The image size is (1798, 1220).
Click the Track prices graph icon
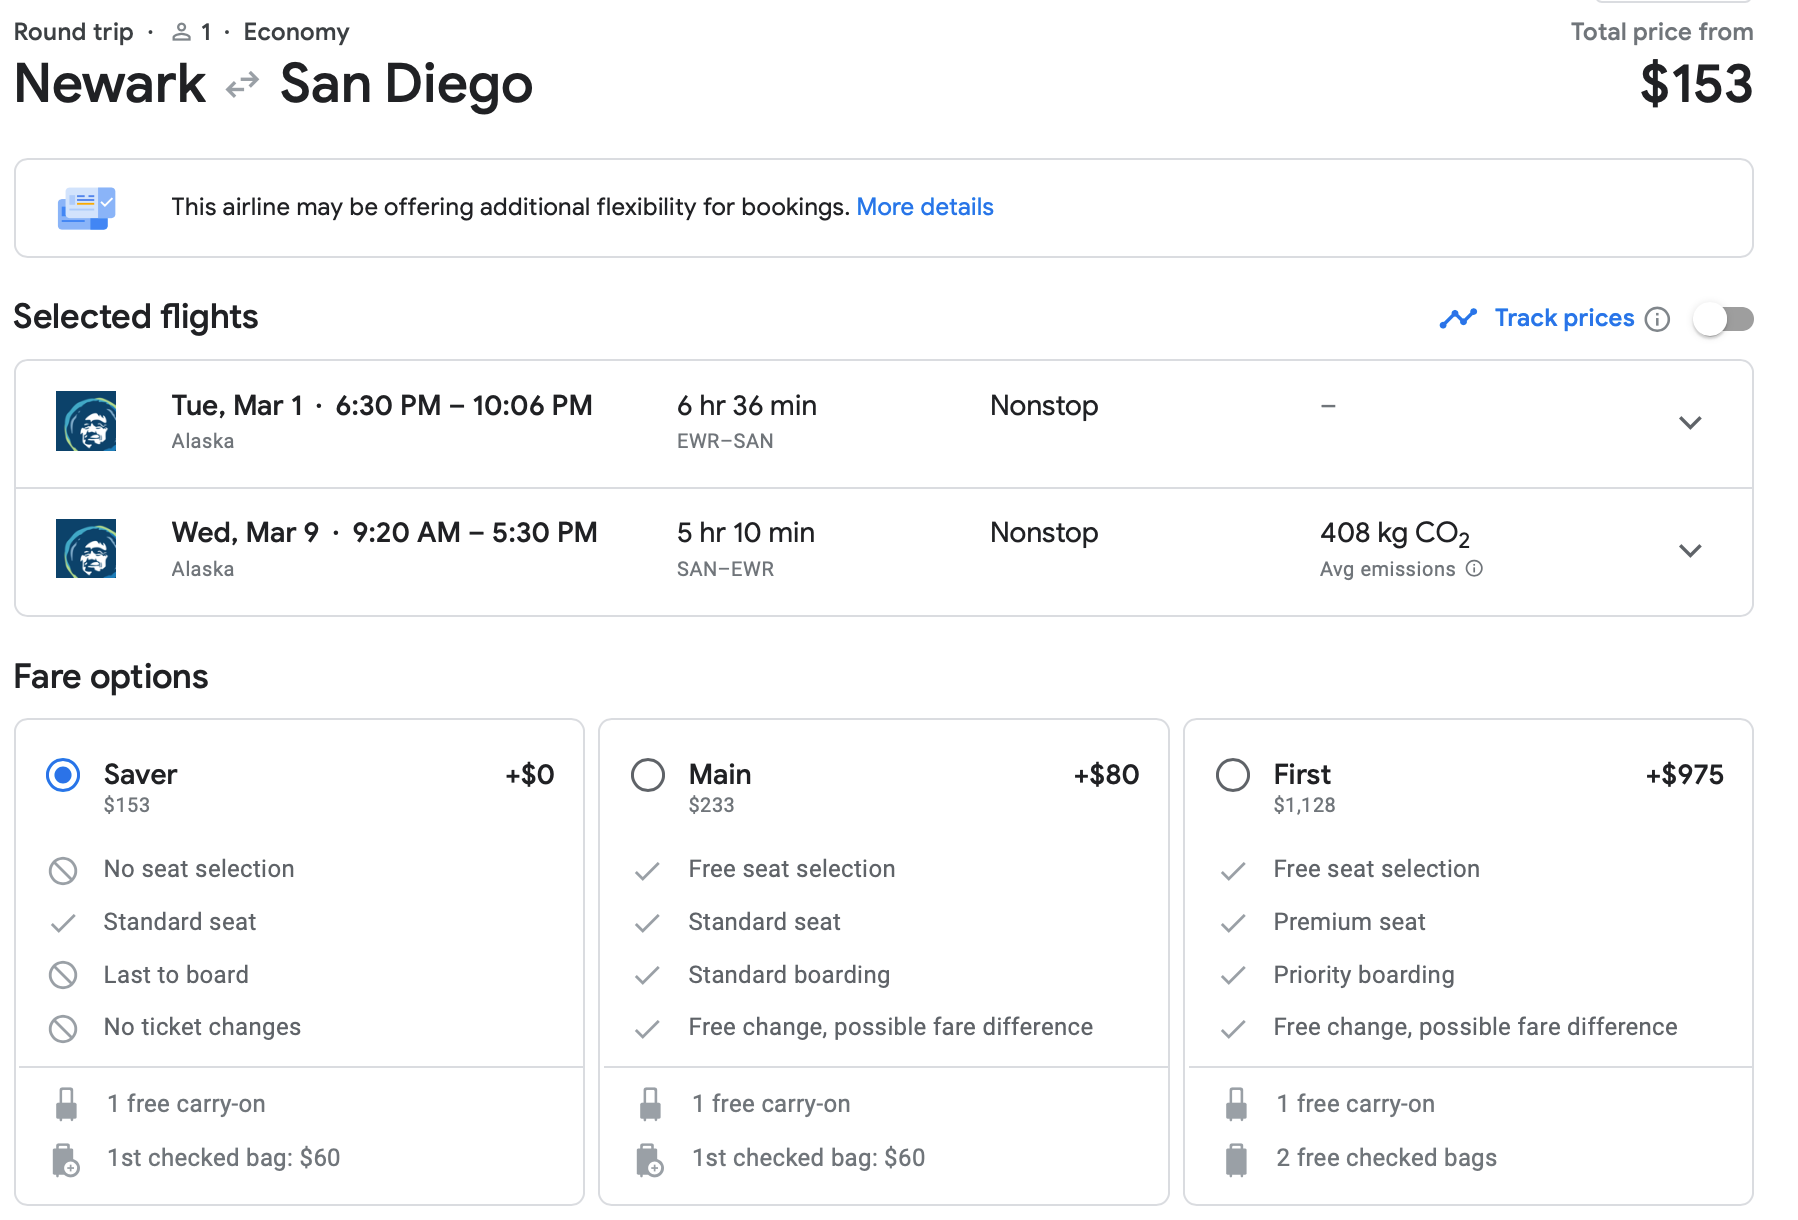click(x=1458, y=318)
